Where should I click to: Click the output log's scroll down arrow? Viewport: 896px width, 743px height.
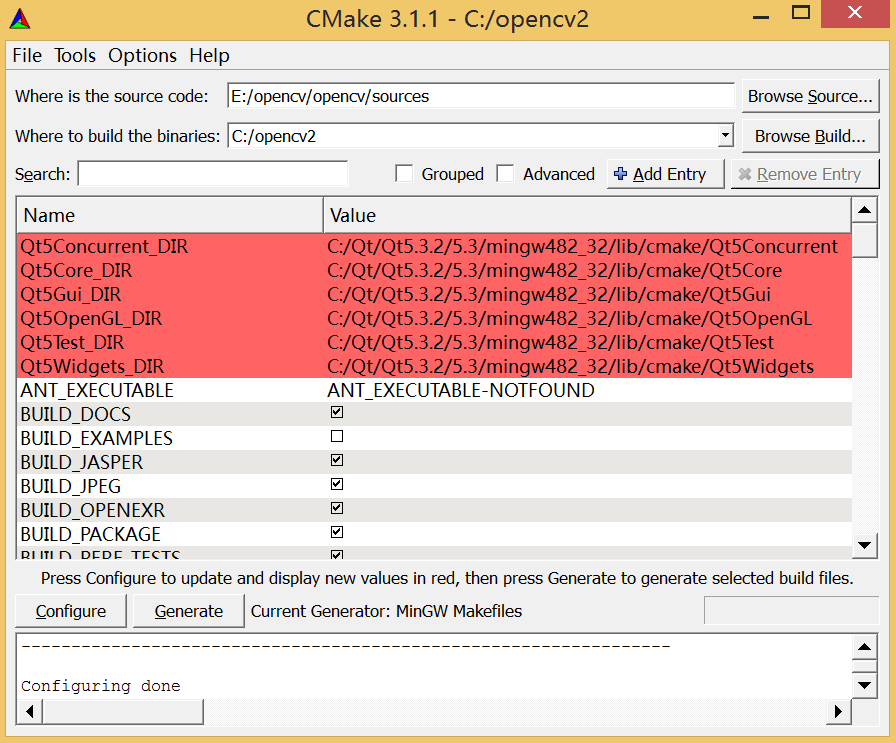865,685
